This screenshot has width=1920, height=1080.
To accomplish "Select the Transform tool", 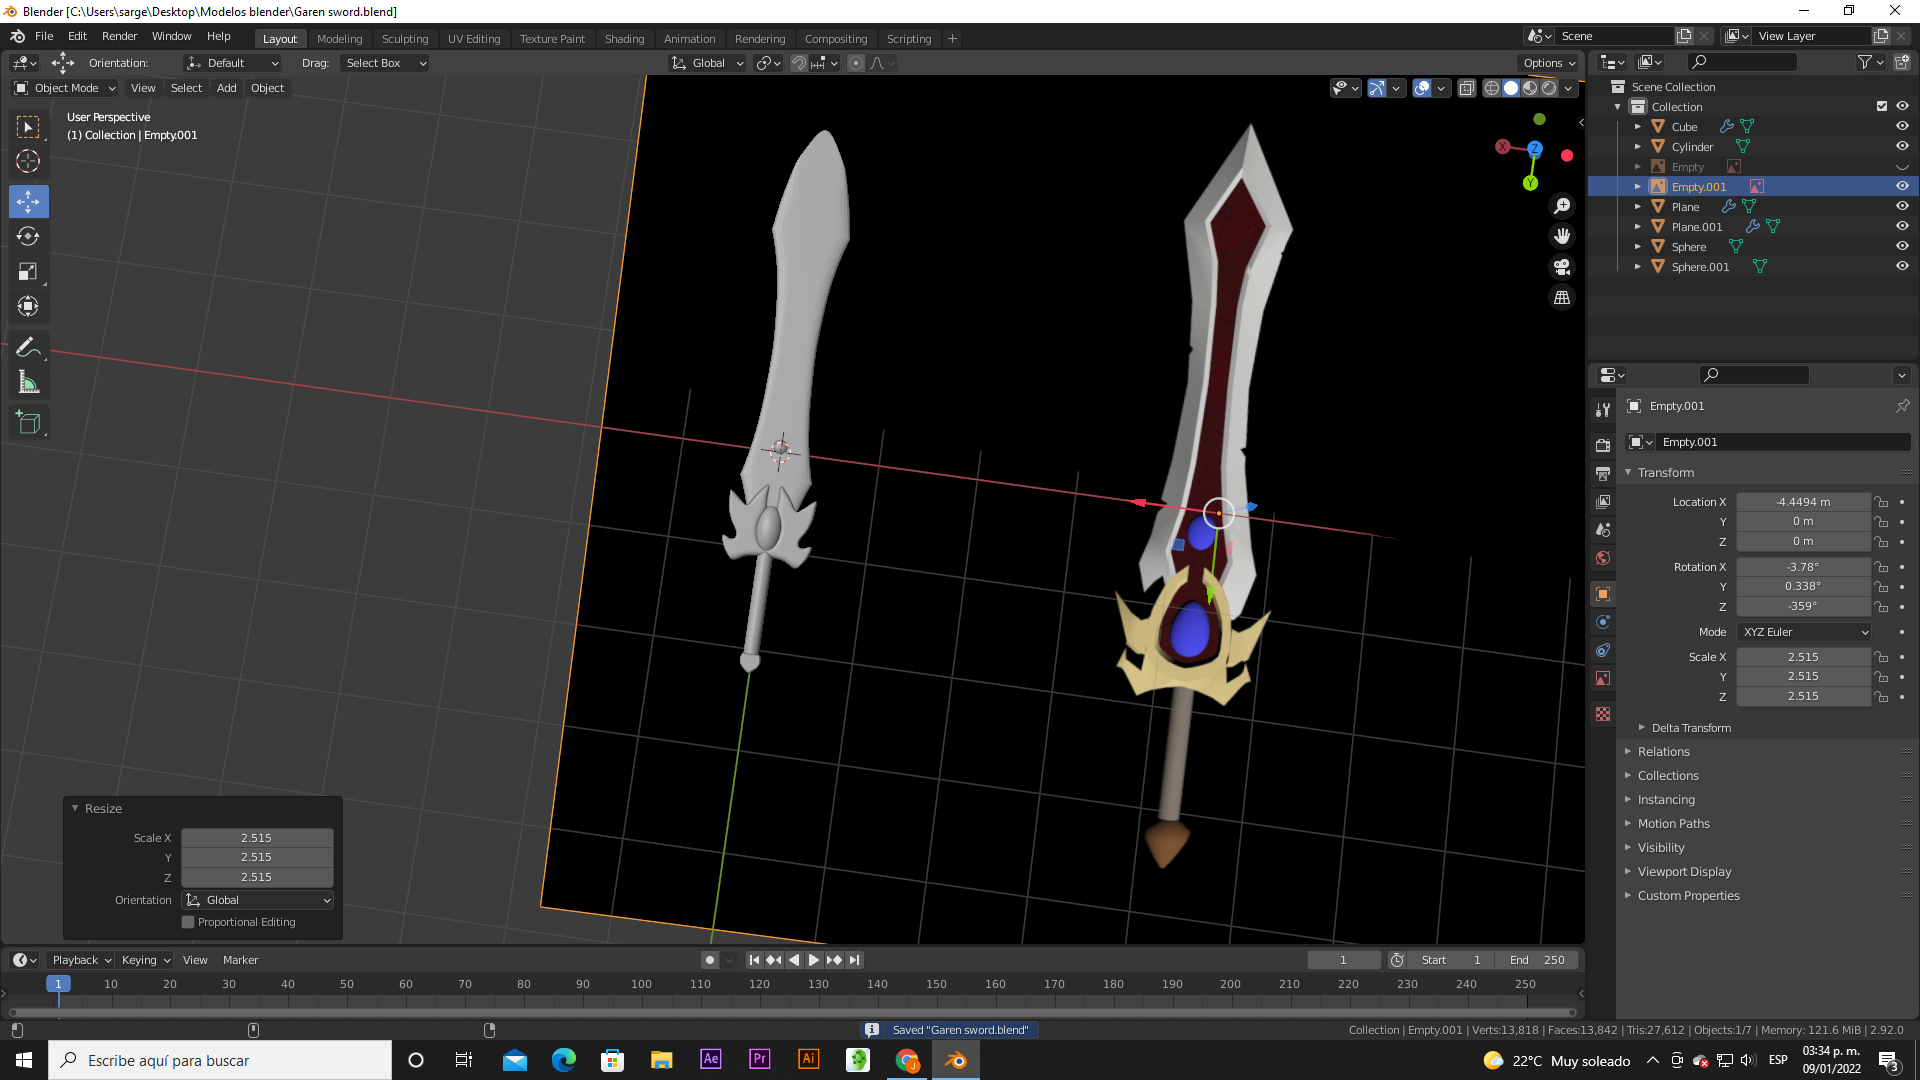I will click(28, 306).
